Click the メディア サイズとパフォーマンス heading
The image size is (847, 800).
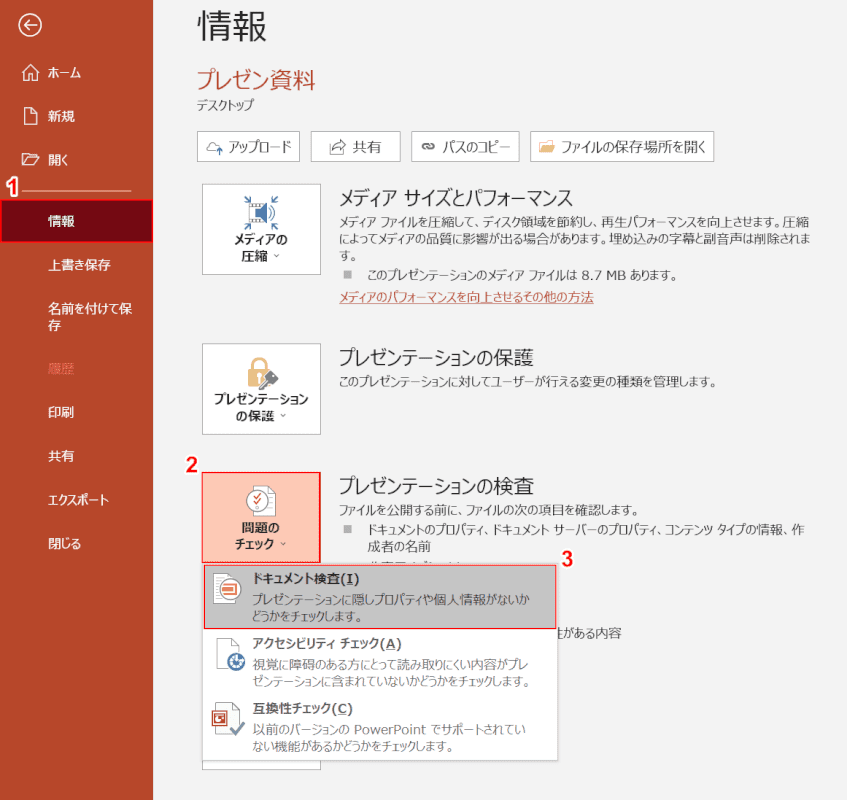[x=455, y=198]
